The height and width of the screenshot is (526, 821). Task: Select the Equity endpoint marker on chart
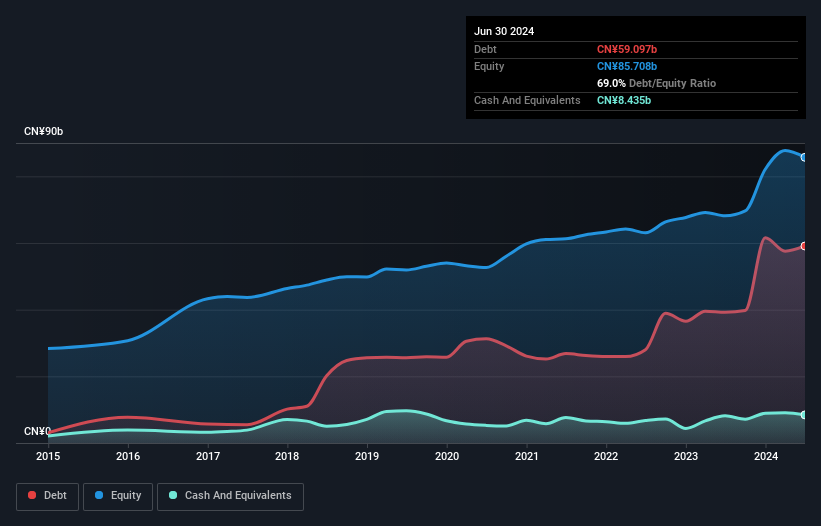tap(804, 158)
